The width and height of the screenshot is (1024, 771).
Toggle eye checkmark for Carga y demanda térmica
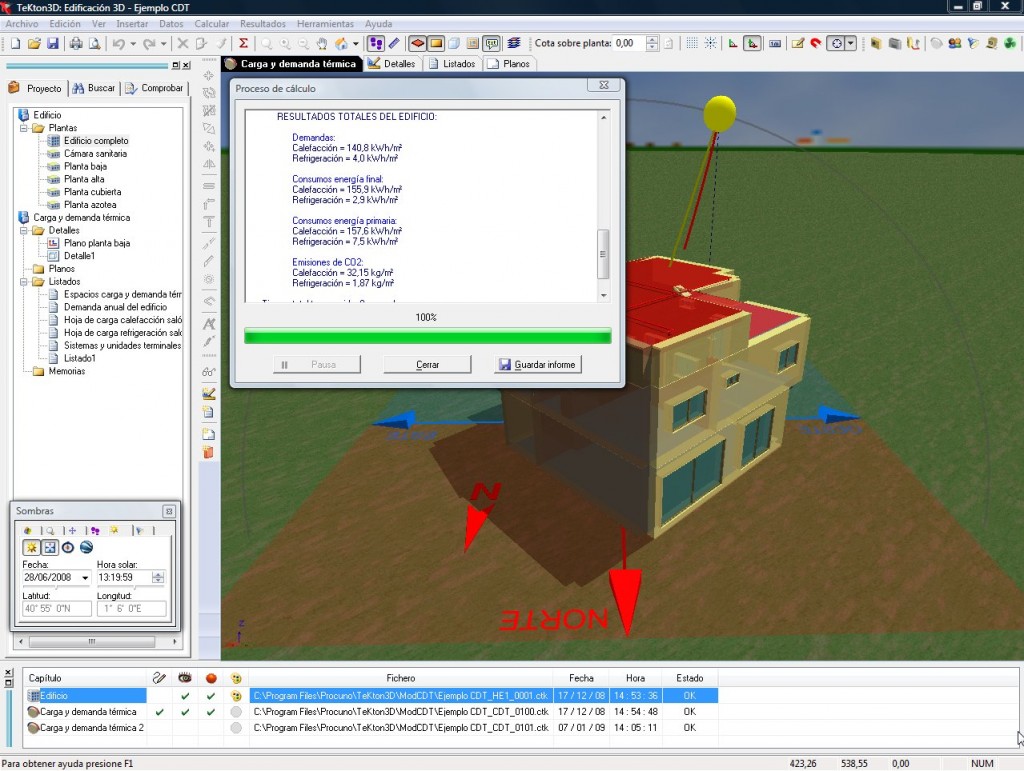(x=185, y=712)
